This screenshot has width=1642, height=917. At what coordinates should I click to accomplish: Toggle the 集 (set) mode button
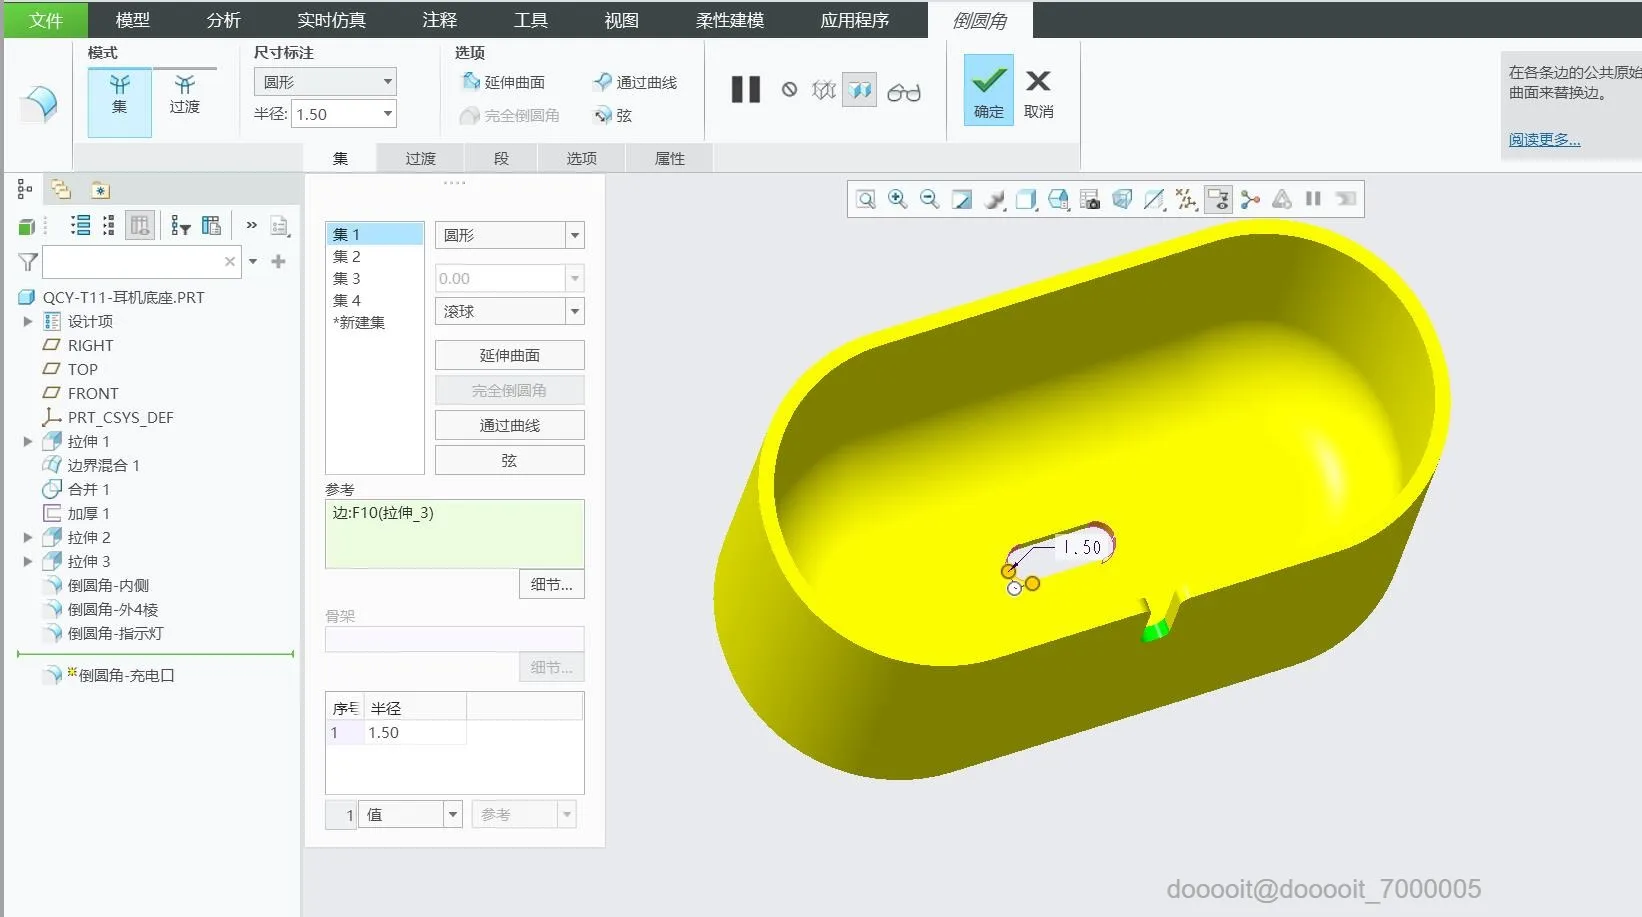pos(119,94)
